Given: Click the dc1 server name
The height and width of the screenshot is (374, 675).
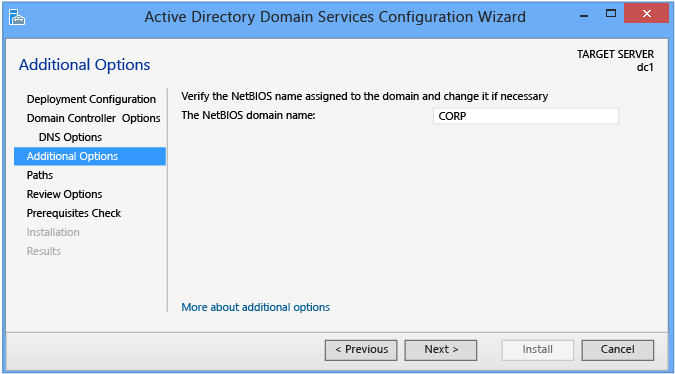Looking at the screenshot, I should [x=645, y=67].
